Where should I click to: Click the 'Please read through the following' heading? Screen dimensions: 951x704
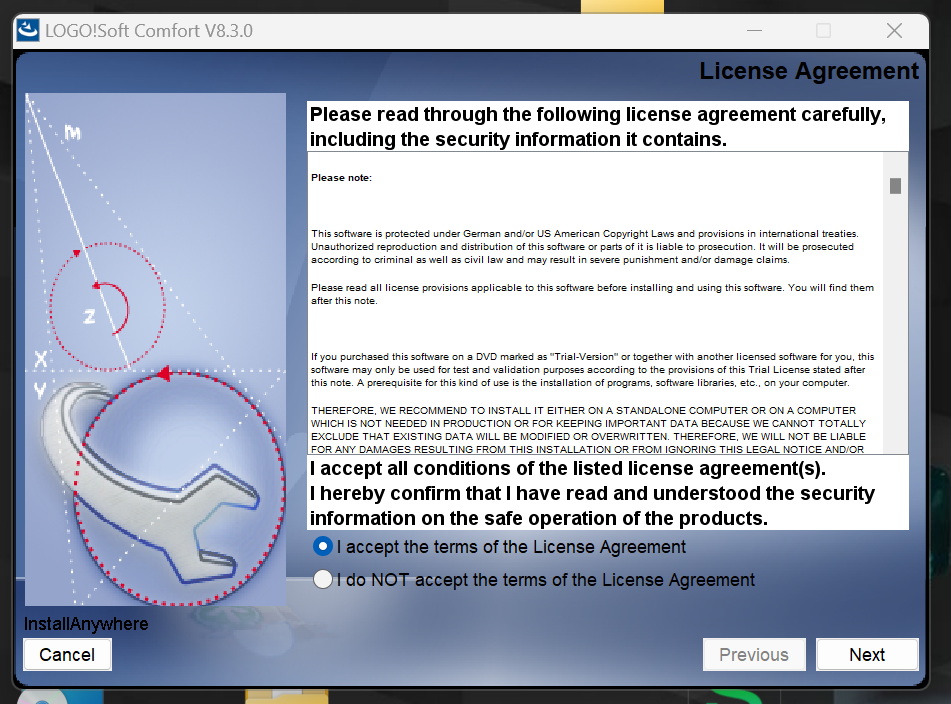pyautogui.click(x=598, y=127)
